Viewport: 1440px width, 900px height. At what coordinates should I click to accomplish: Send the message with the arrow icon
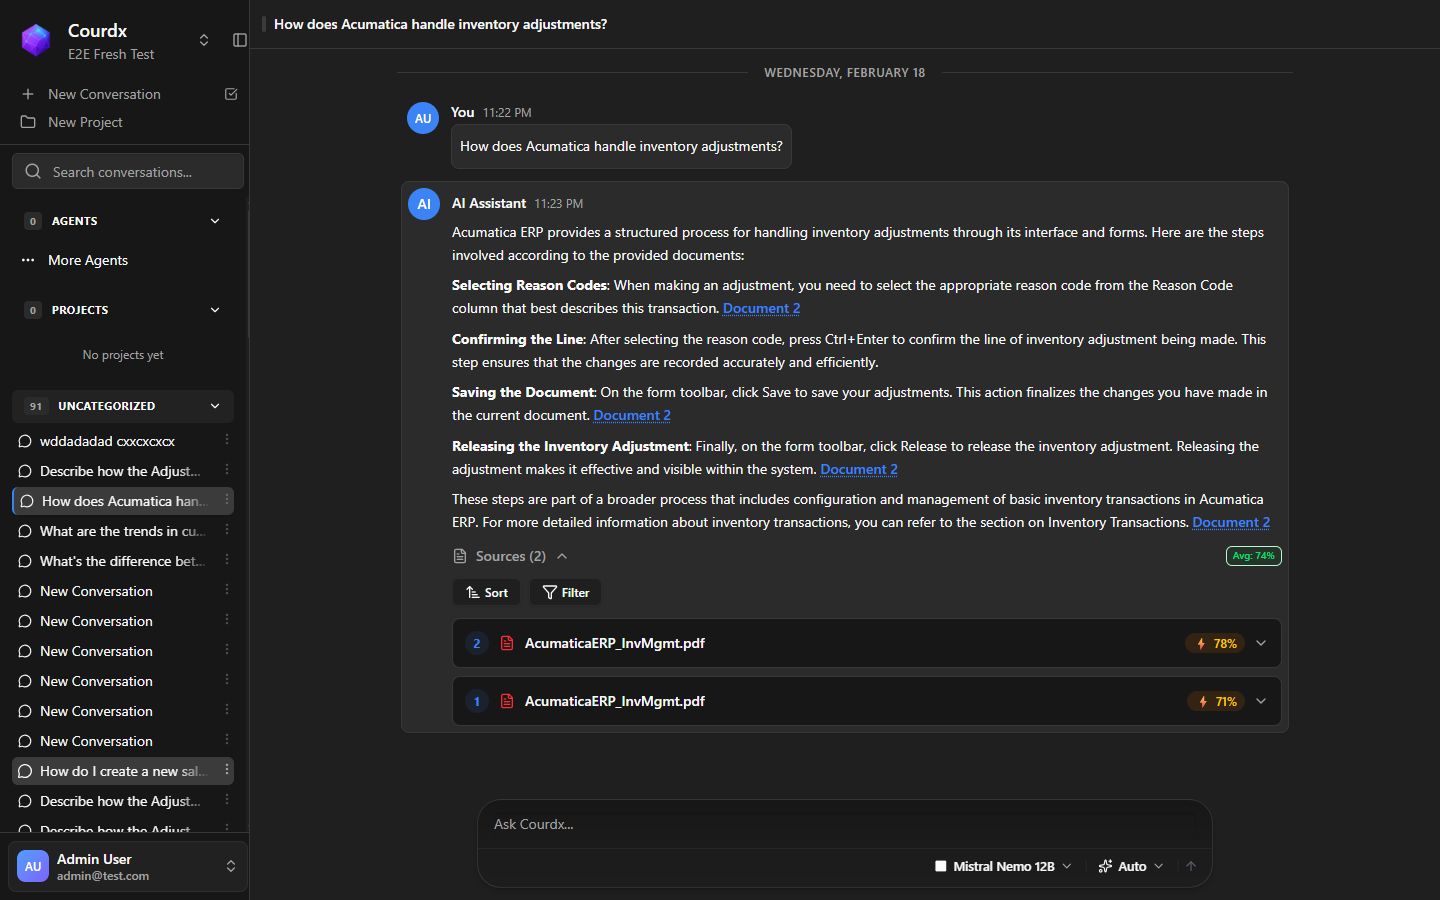tap(1191, 866)
